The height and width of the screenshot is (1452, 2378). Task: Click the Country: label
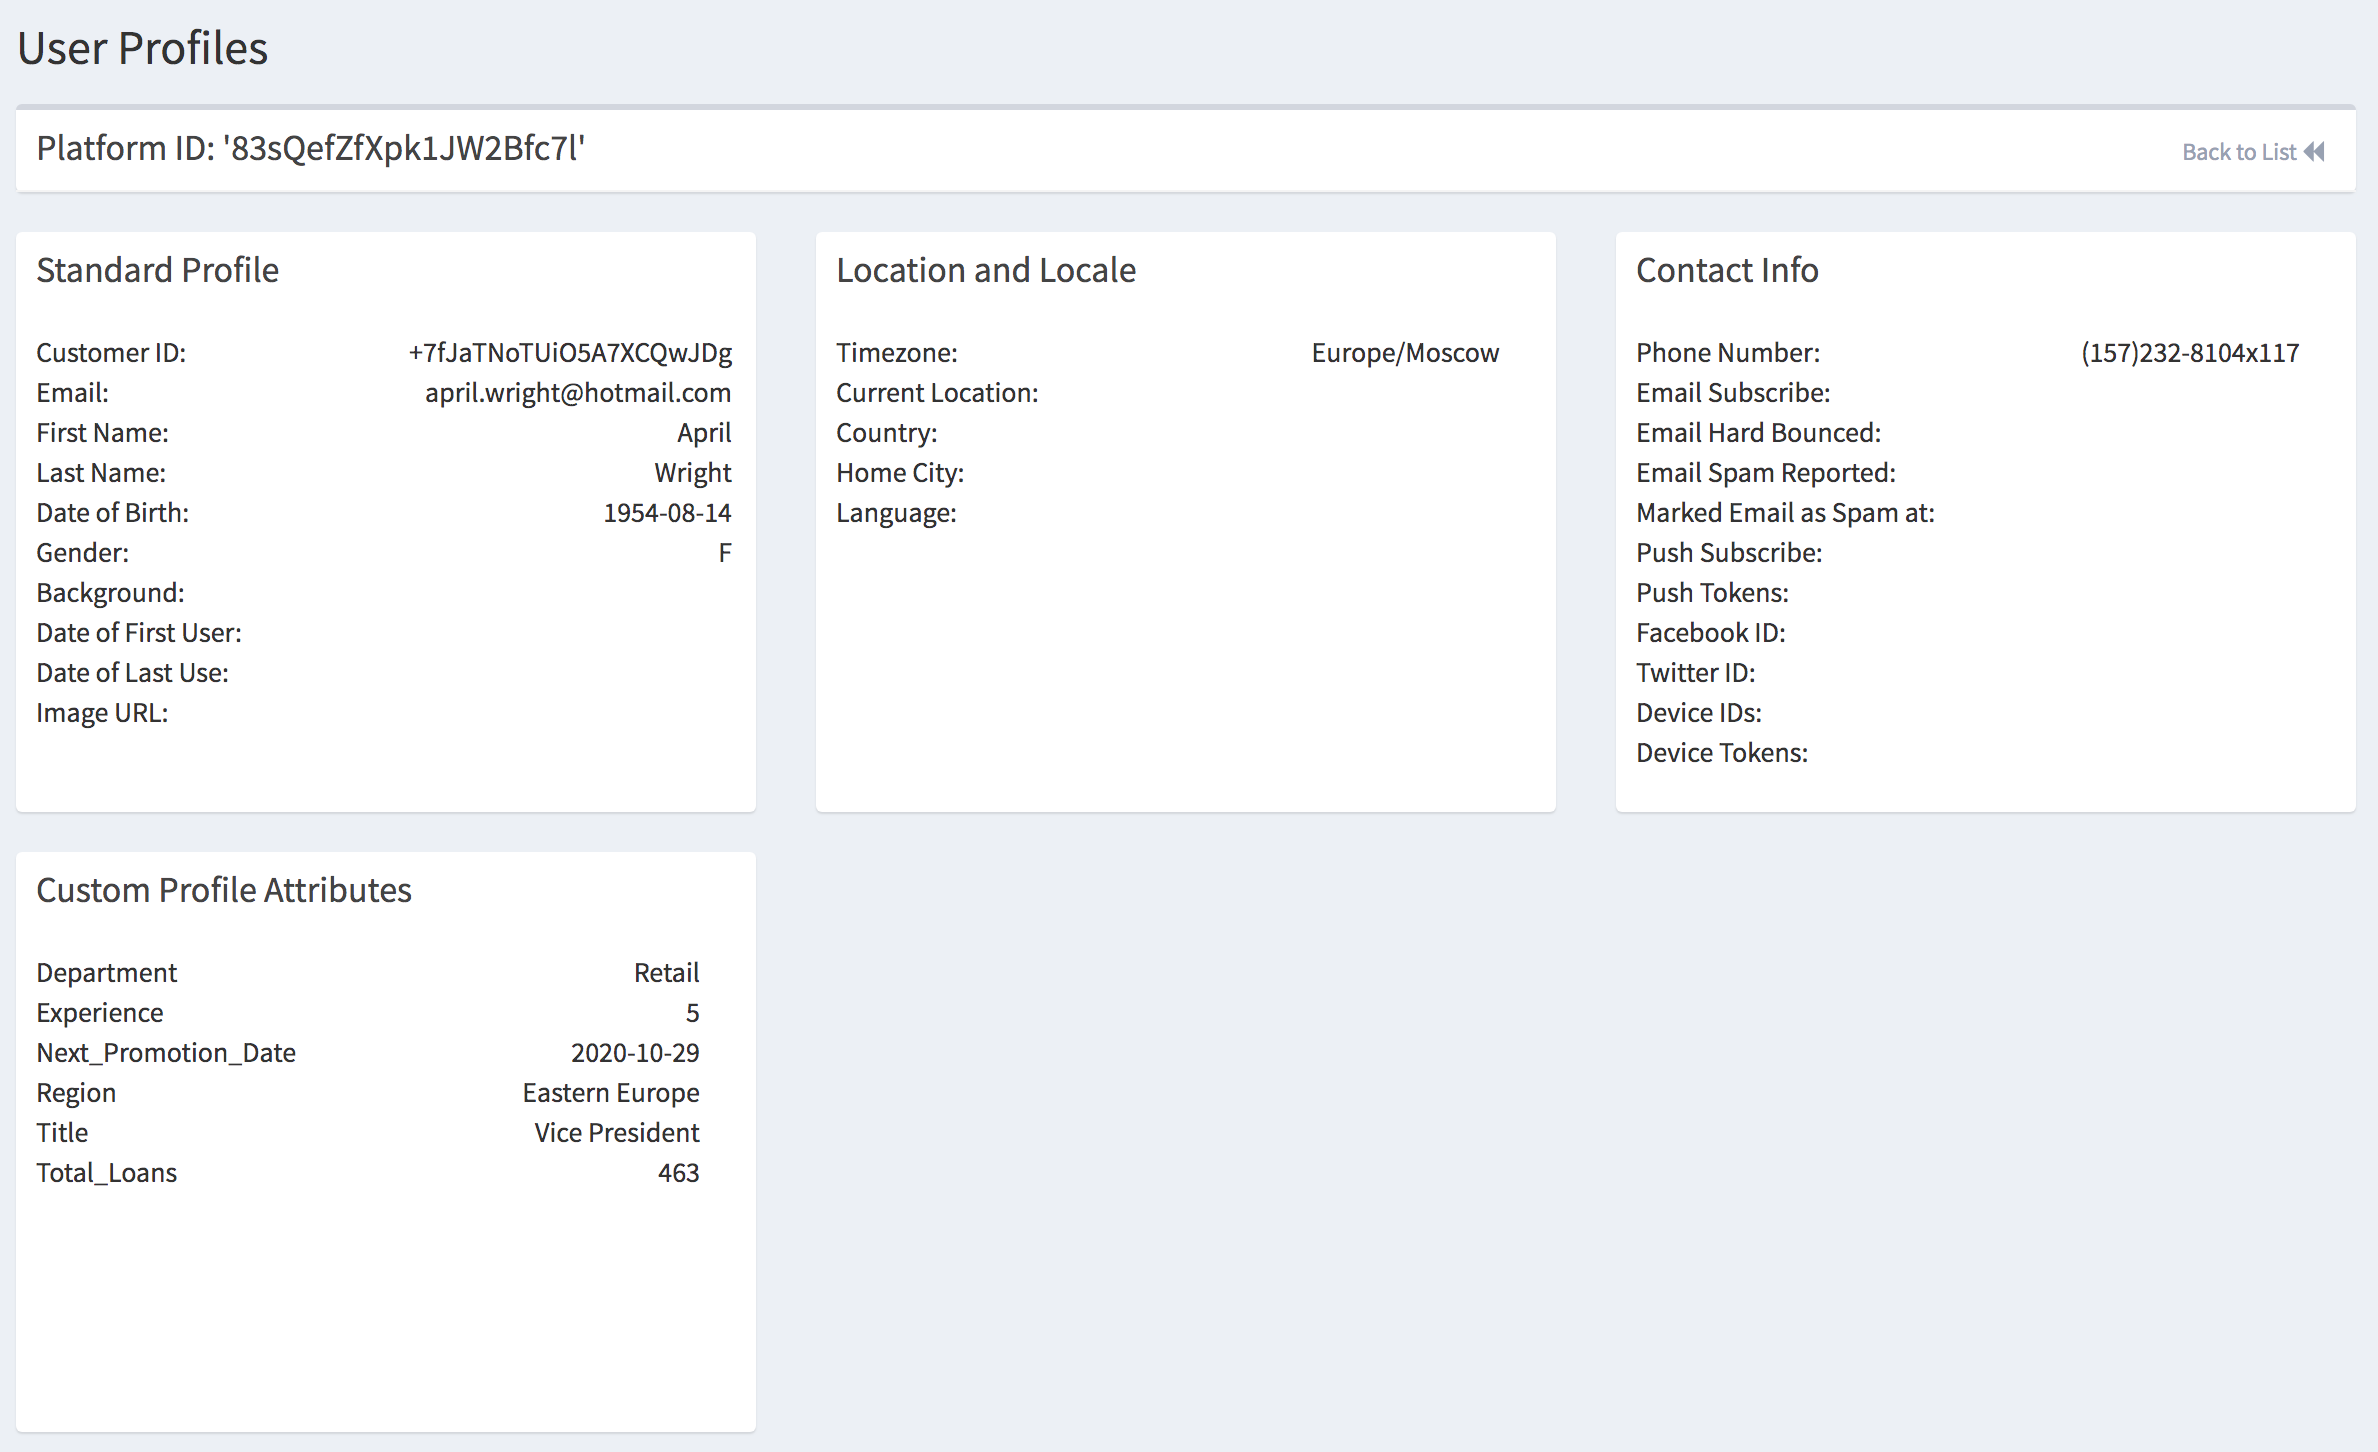[887, 433]
